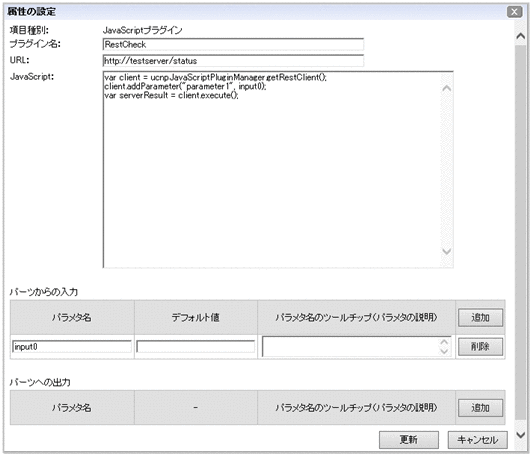Click 追加 in パーツからの入力 table
The image size is (532, 456).
click(x=480, y=318)
